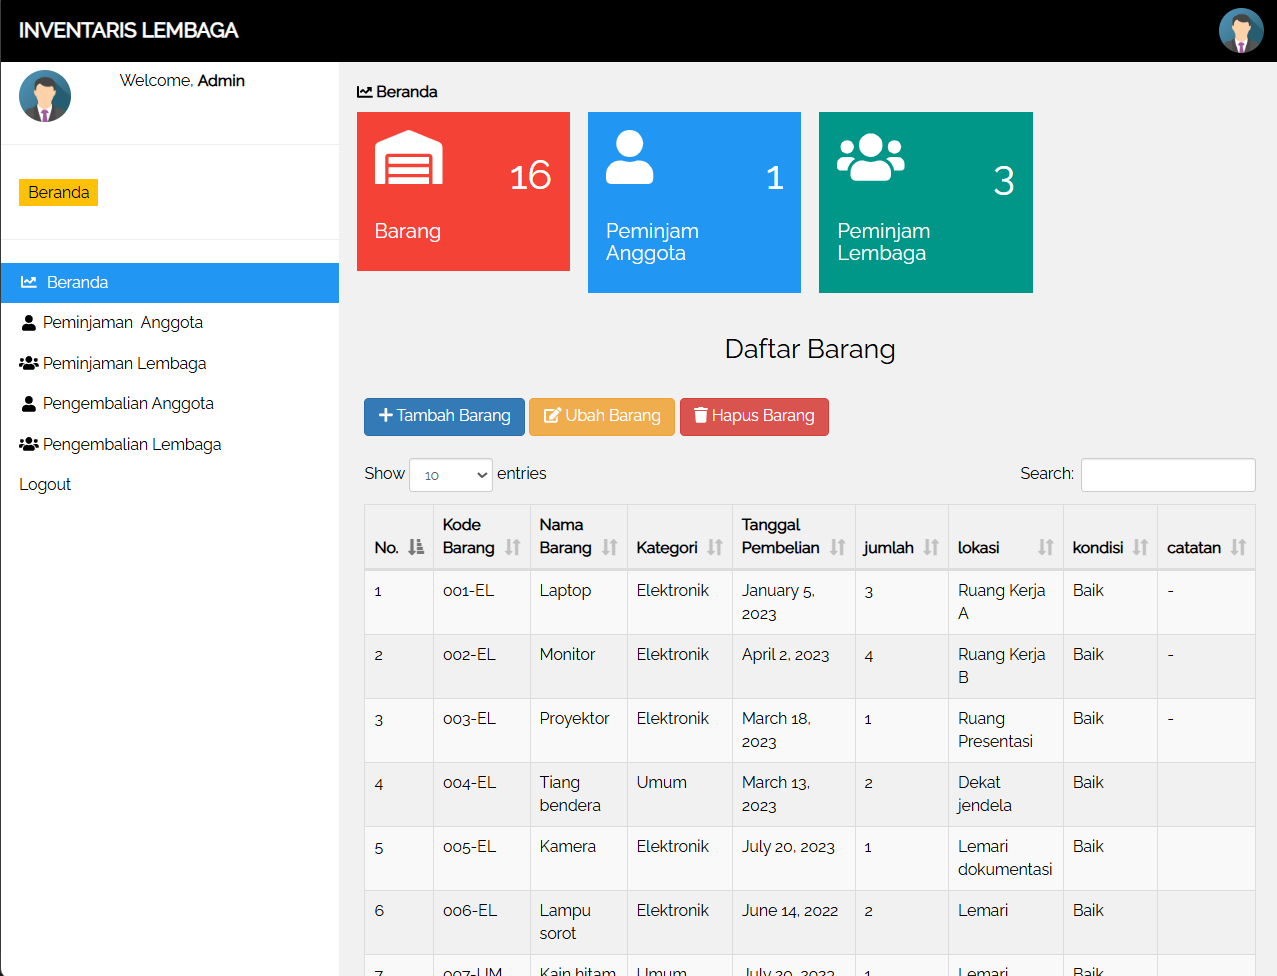Click the chart icon beside Beranda breadcrumb
This screenshot has width=1277, height=976.
click(365, 92)
